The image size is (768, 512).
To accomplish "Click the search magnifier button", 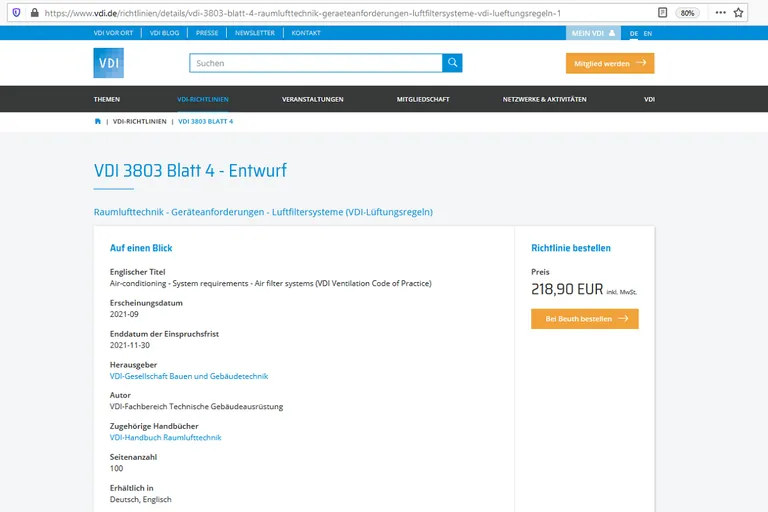I will (x=453, y=63).
